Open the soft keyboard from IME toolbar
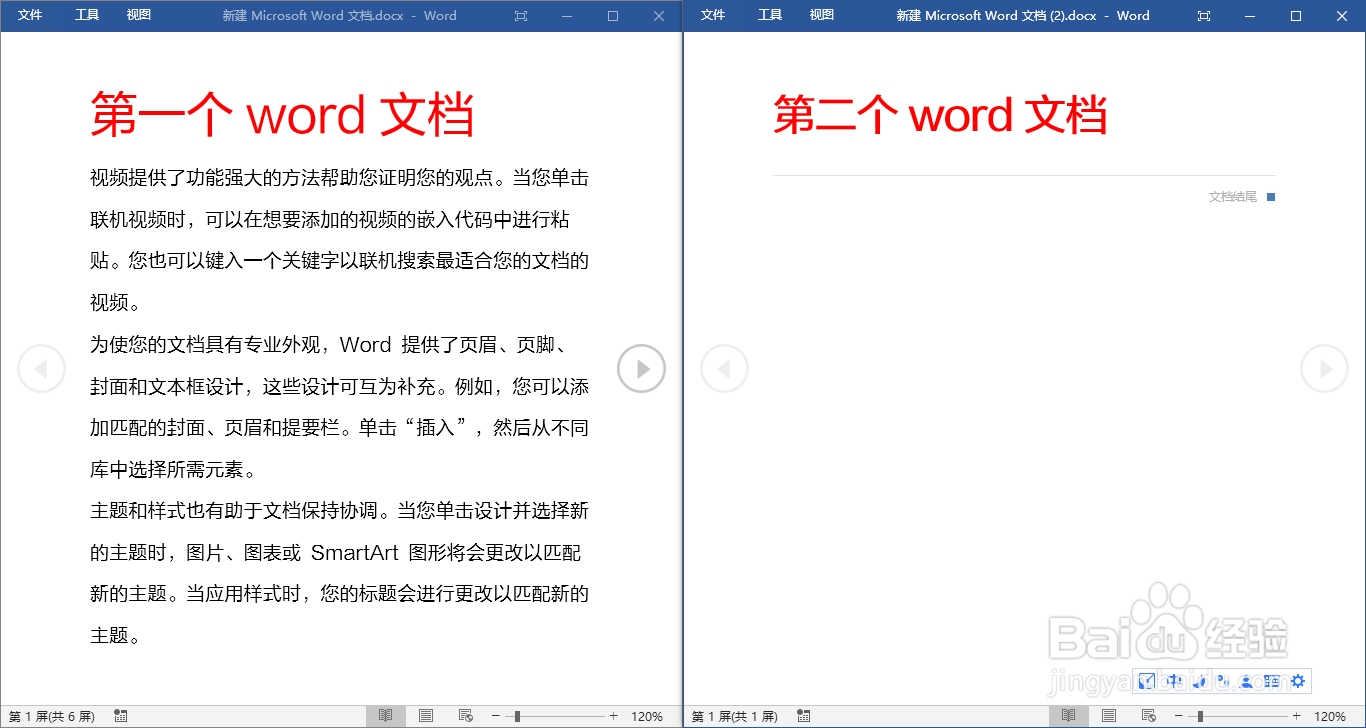Image resolution: width=1366 pixels, height=728 pixels. [1271, 681]
